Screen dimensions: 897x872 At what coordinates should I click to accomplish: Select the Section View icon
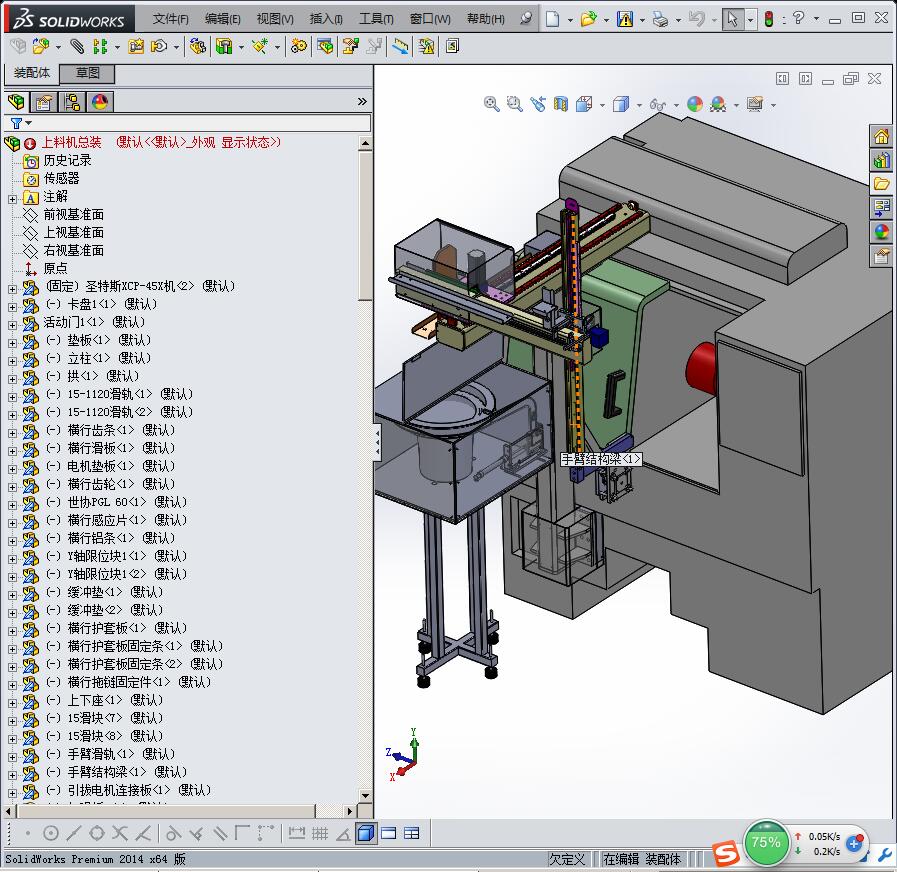click(x=561, y=104)
